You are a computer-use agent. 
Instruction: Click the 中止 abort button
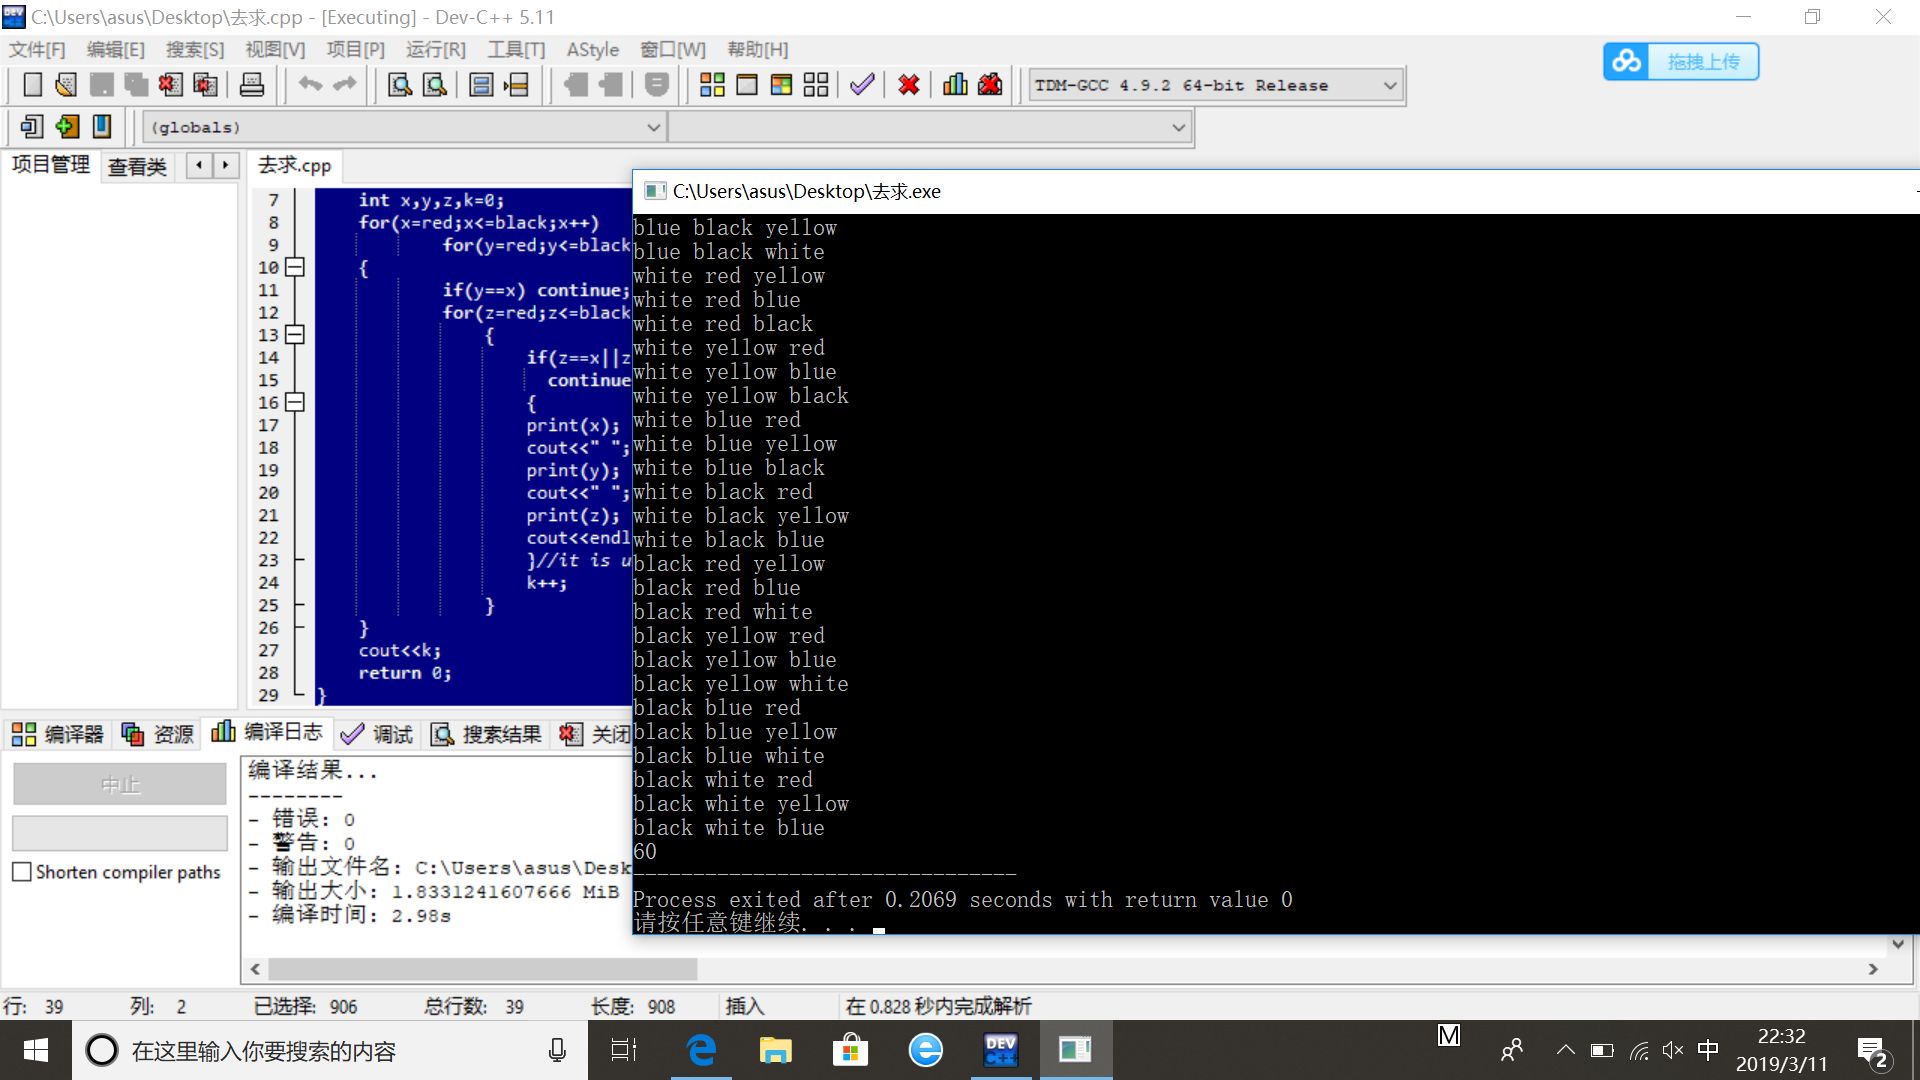(x=120, y=785)
